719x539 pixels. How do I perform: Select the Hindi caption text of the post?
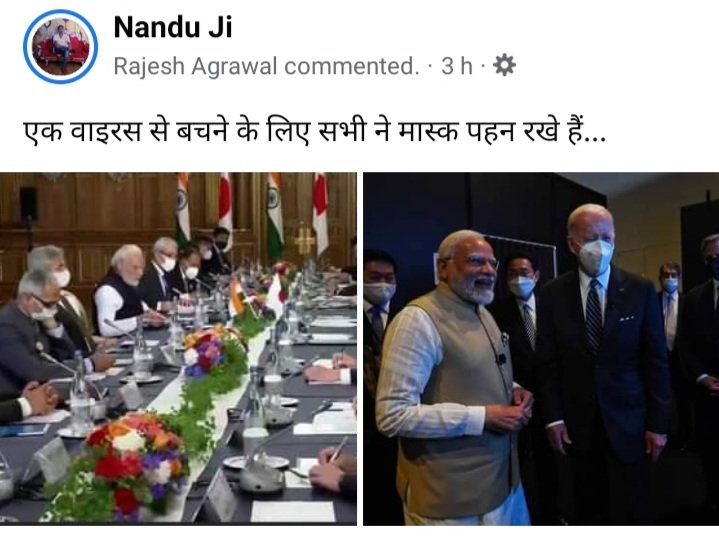tap(315, 132)
